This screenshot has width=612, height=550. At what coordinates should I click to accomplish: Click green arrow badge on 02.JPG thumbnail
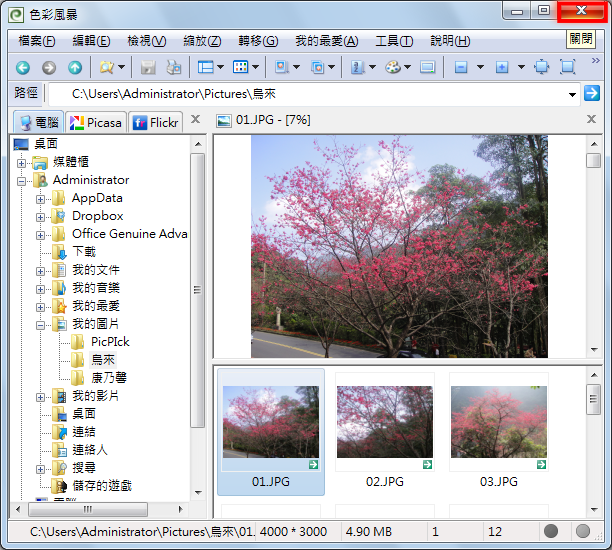point(427,465)
